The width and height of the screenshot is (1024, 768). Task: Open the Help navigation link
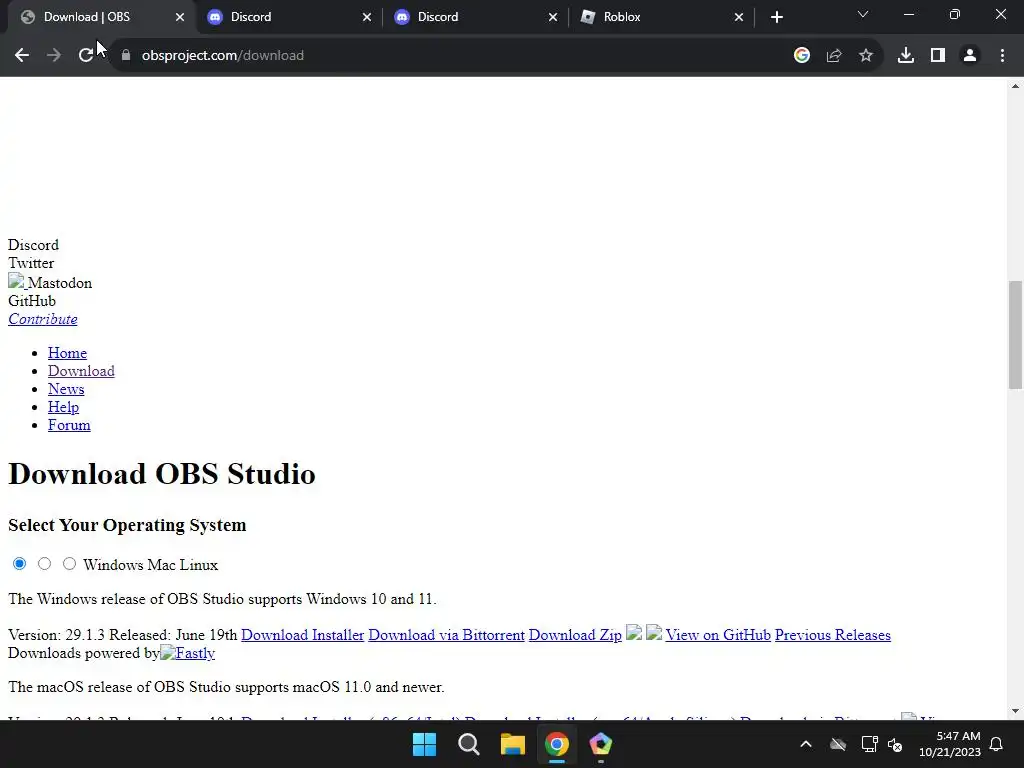(63, 407)
